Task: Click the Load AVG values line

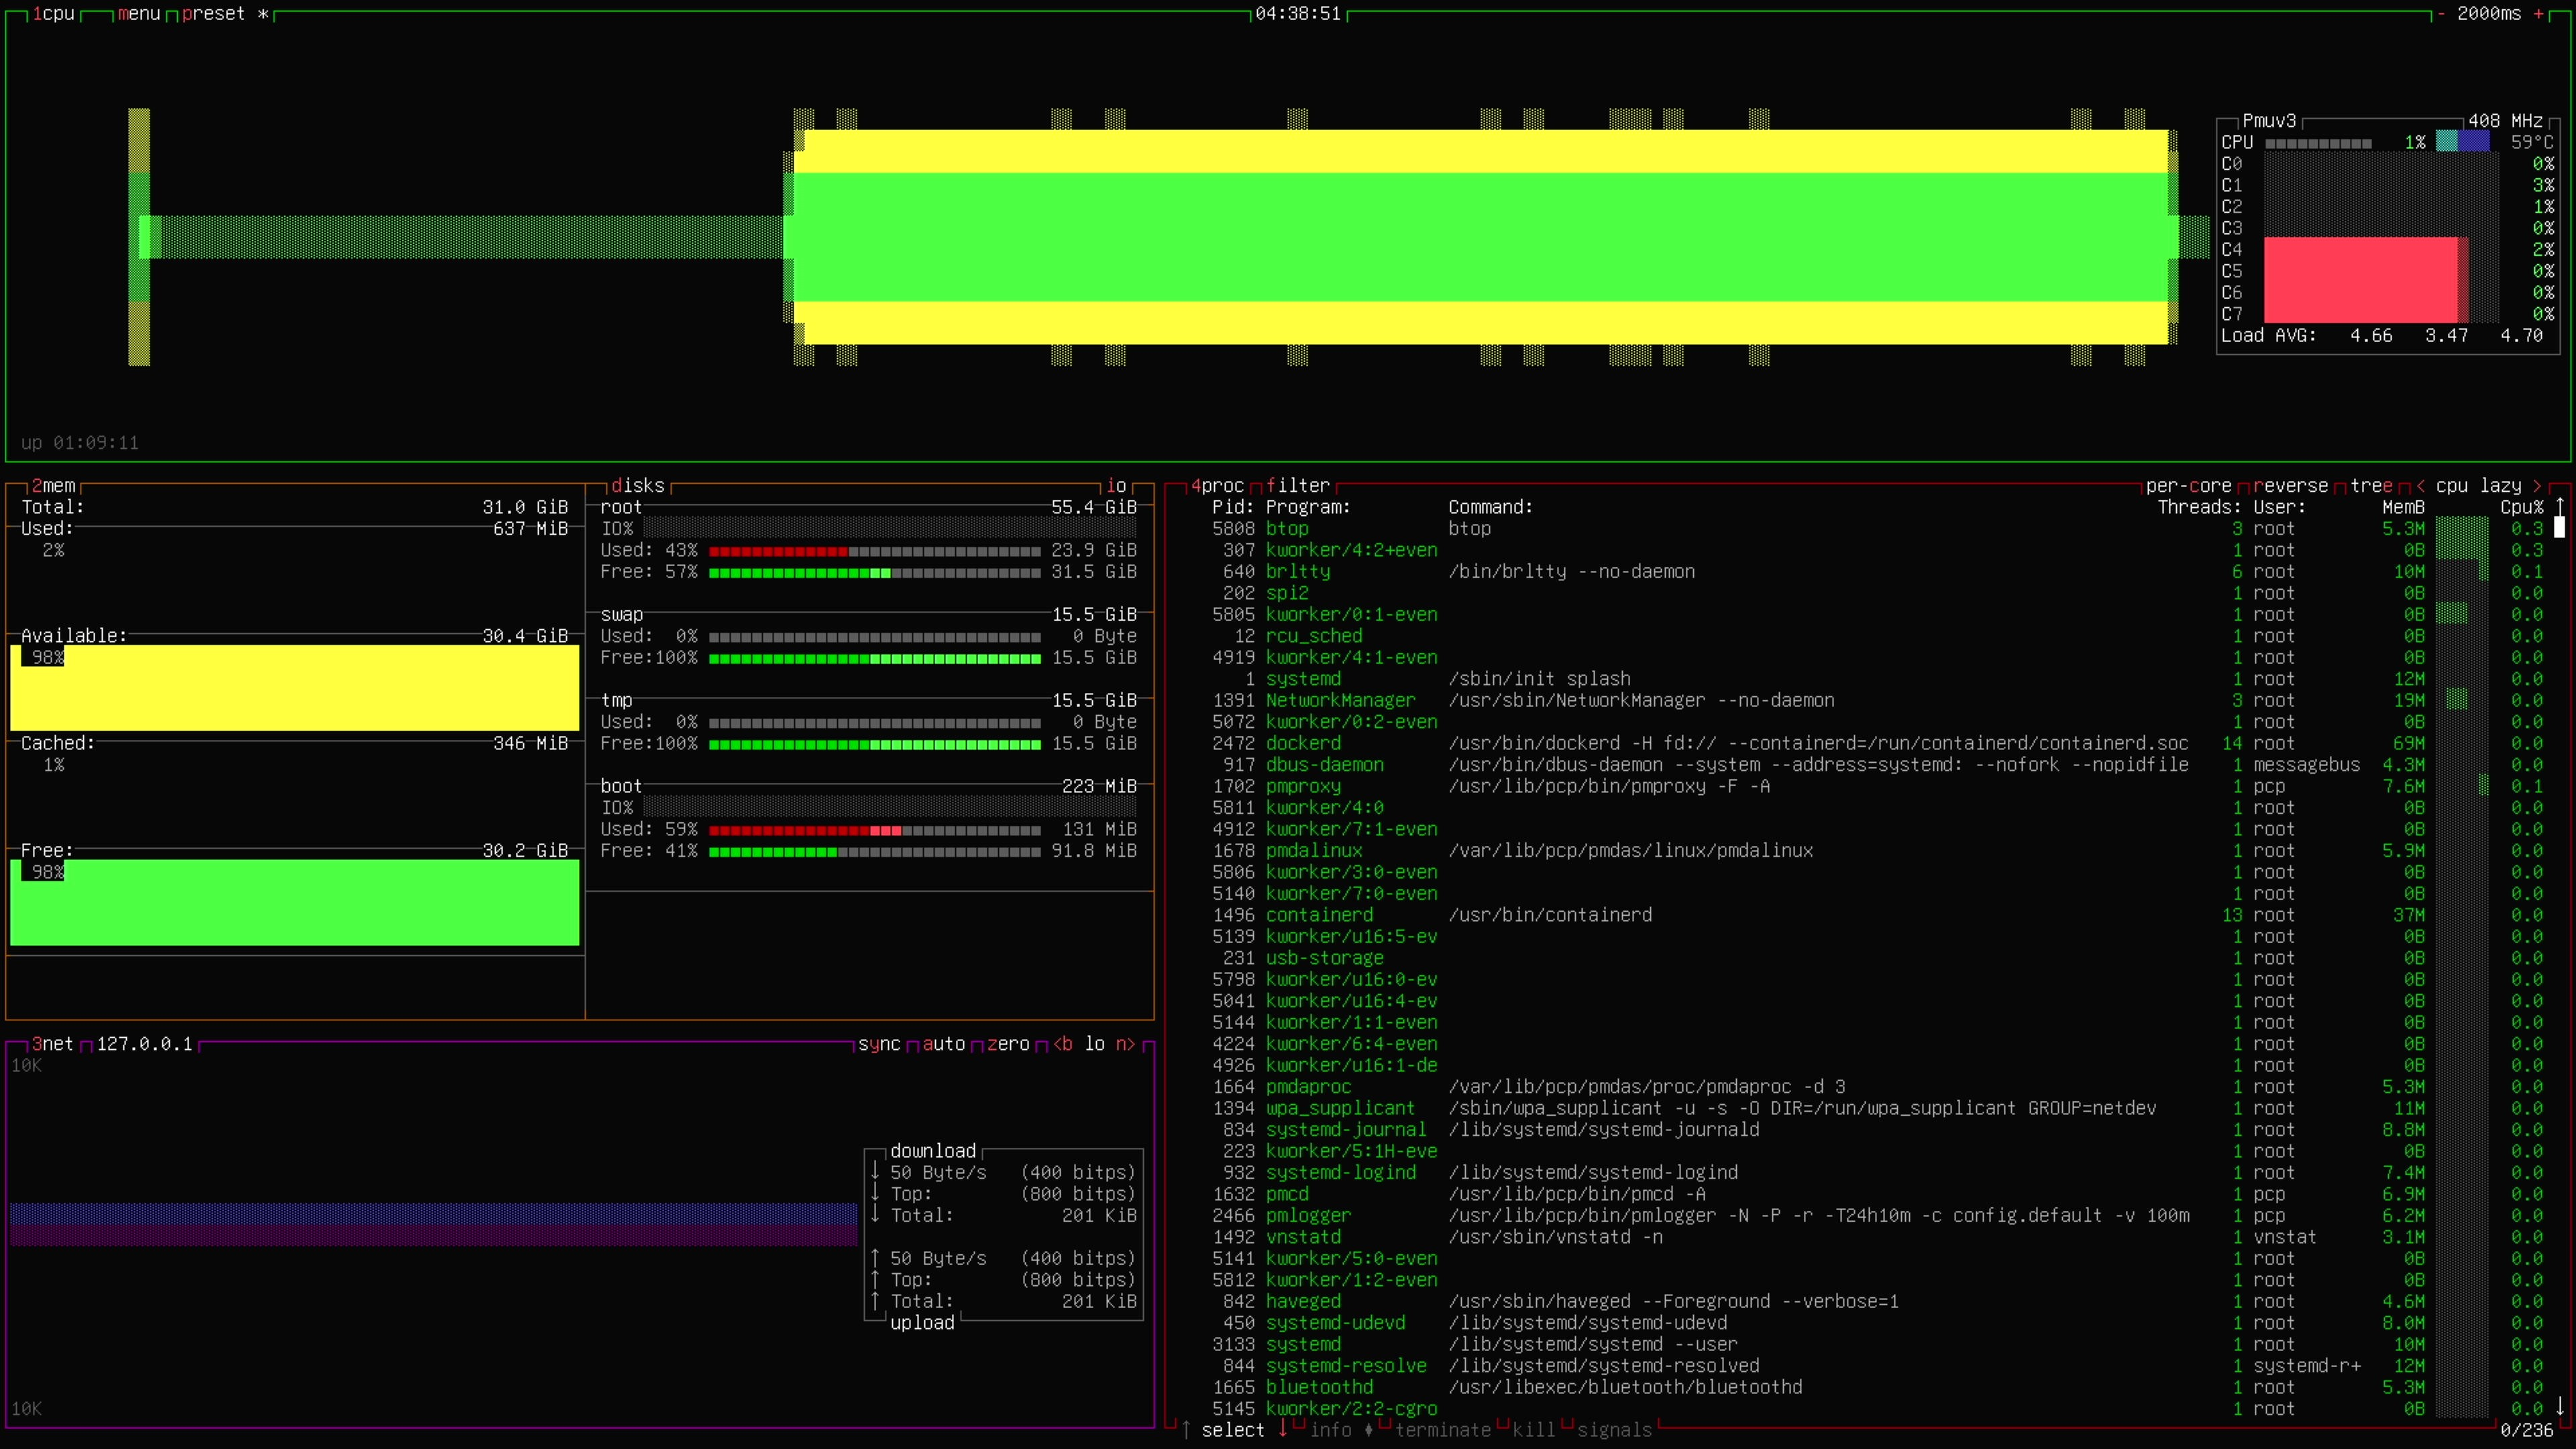Action: pos(2381,336)
